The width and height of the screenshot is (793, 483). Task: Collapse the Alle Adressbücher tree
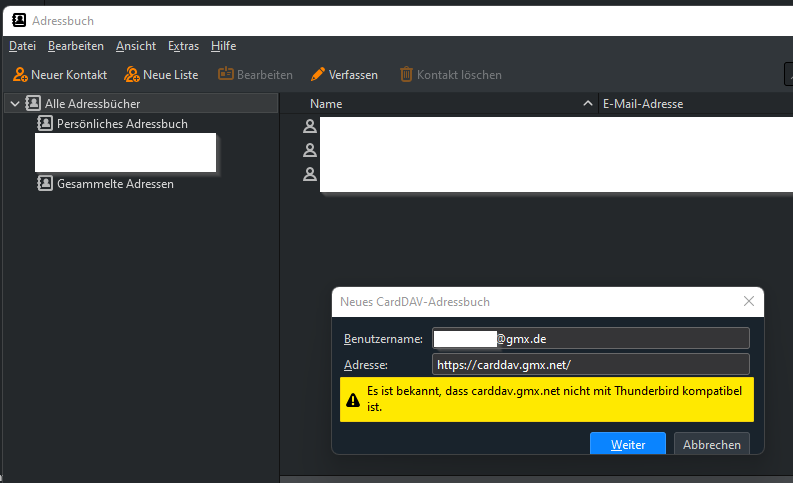coord(15,104)
